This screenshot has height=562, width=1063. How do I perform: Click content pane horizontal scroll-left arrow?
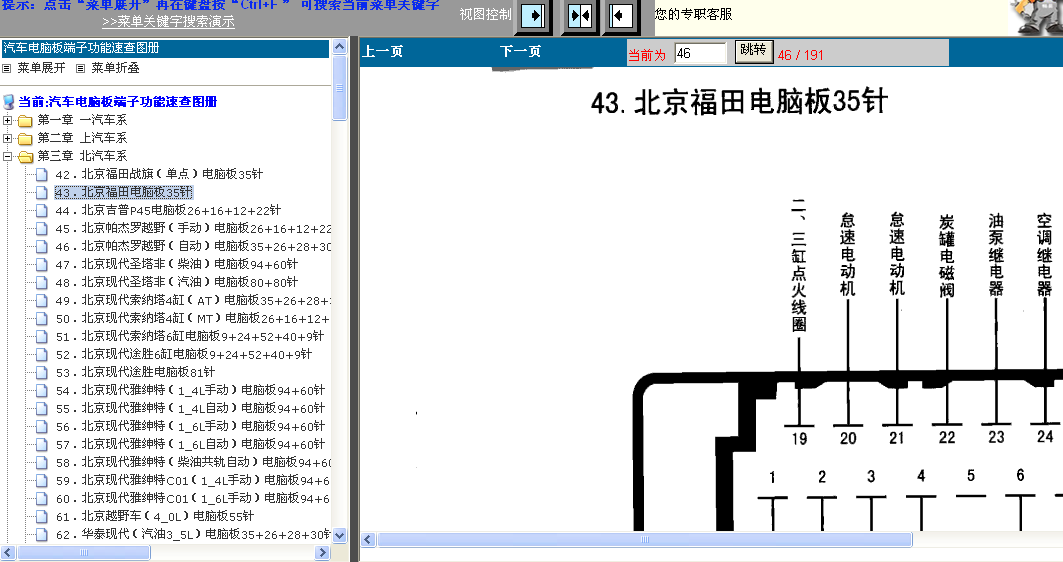pyautogui.click(x=368, y=540)
